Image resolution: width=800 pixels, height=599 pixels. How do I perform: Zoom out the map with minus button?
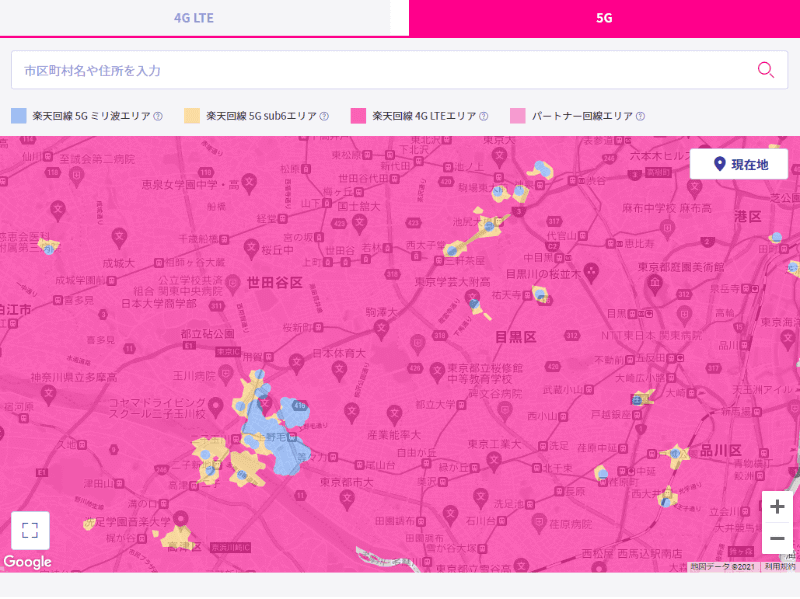point(777,538)
